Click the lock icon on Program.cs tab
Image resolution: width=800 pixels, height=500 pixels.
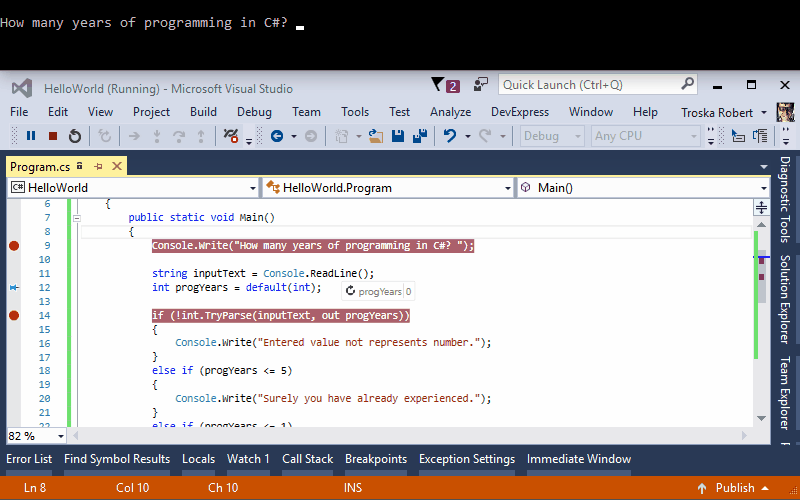coord(80,166)
